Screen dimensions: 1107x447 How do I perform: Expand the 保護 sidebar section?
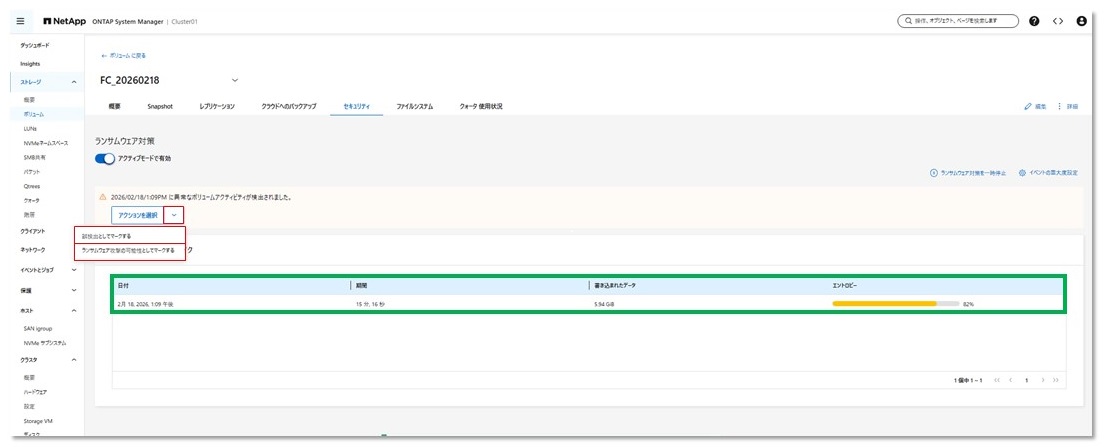[74, 290]
